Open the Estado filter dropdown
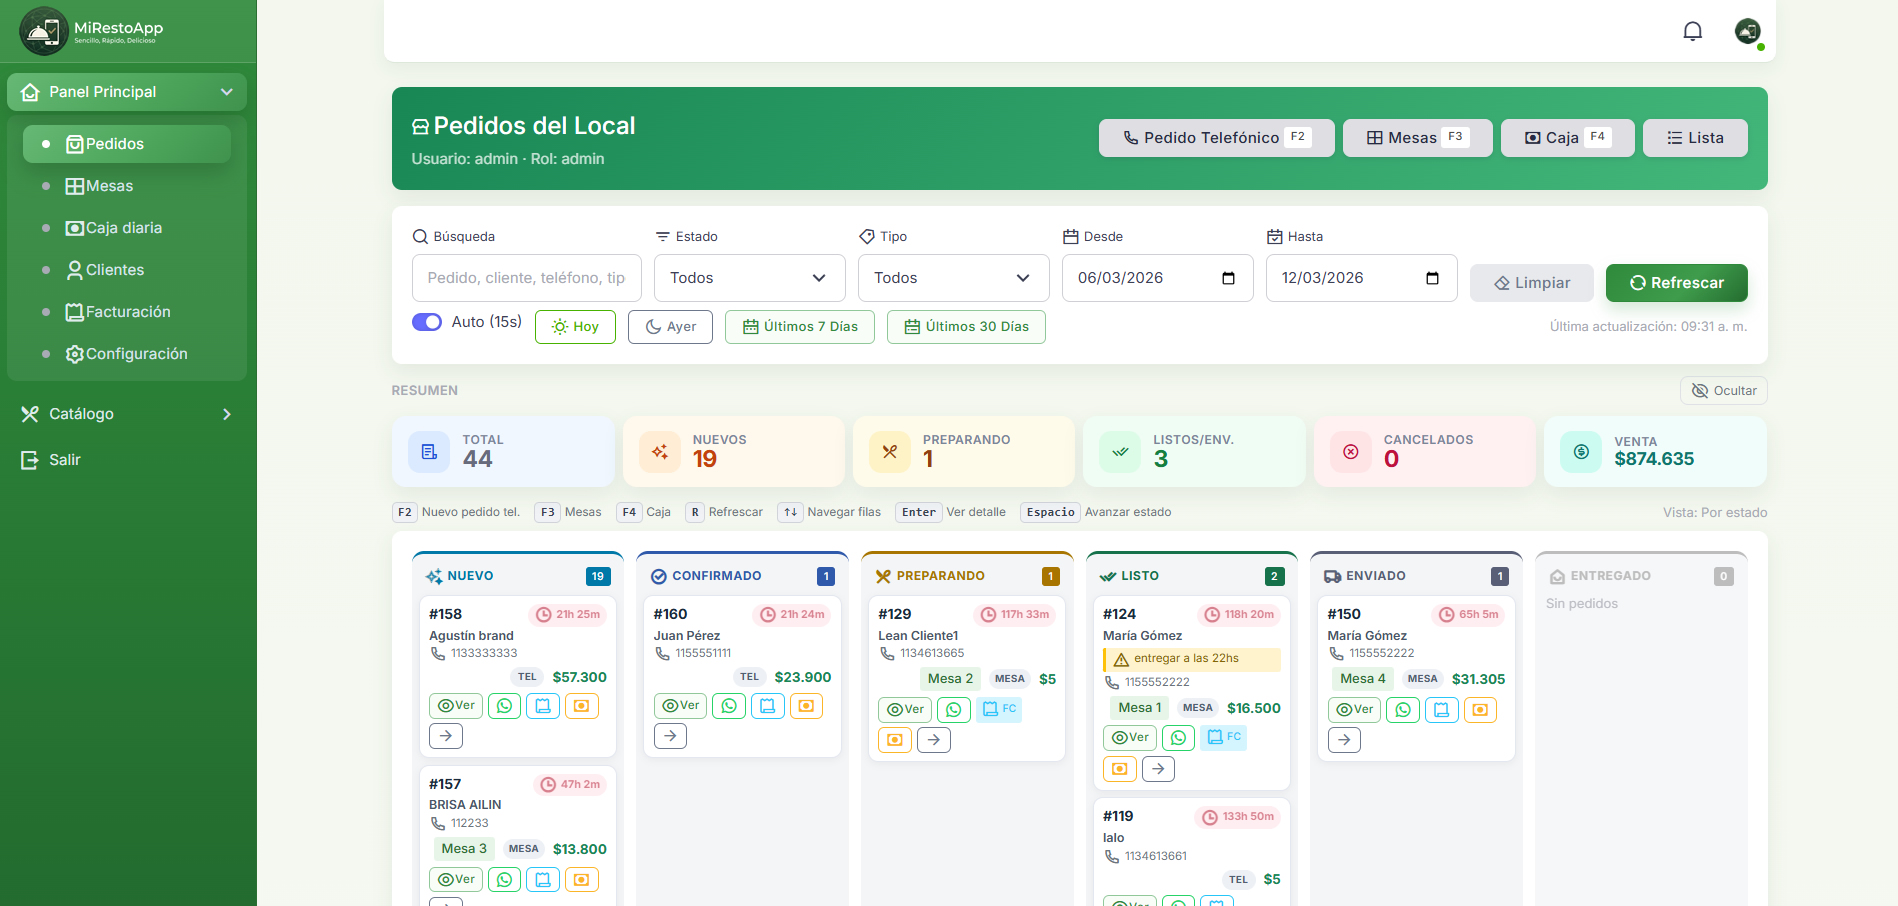This screenshot has height=906, width=1898. click(750, 278)
